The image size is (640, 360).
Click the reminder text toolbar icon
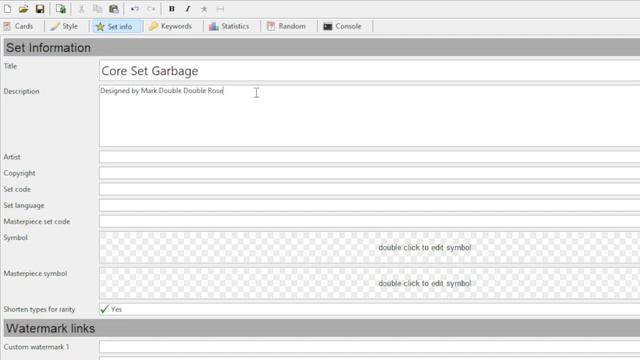tap(220, 9)
